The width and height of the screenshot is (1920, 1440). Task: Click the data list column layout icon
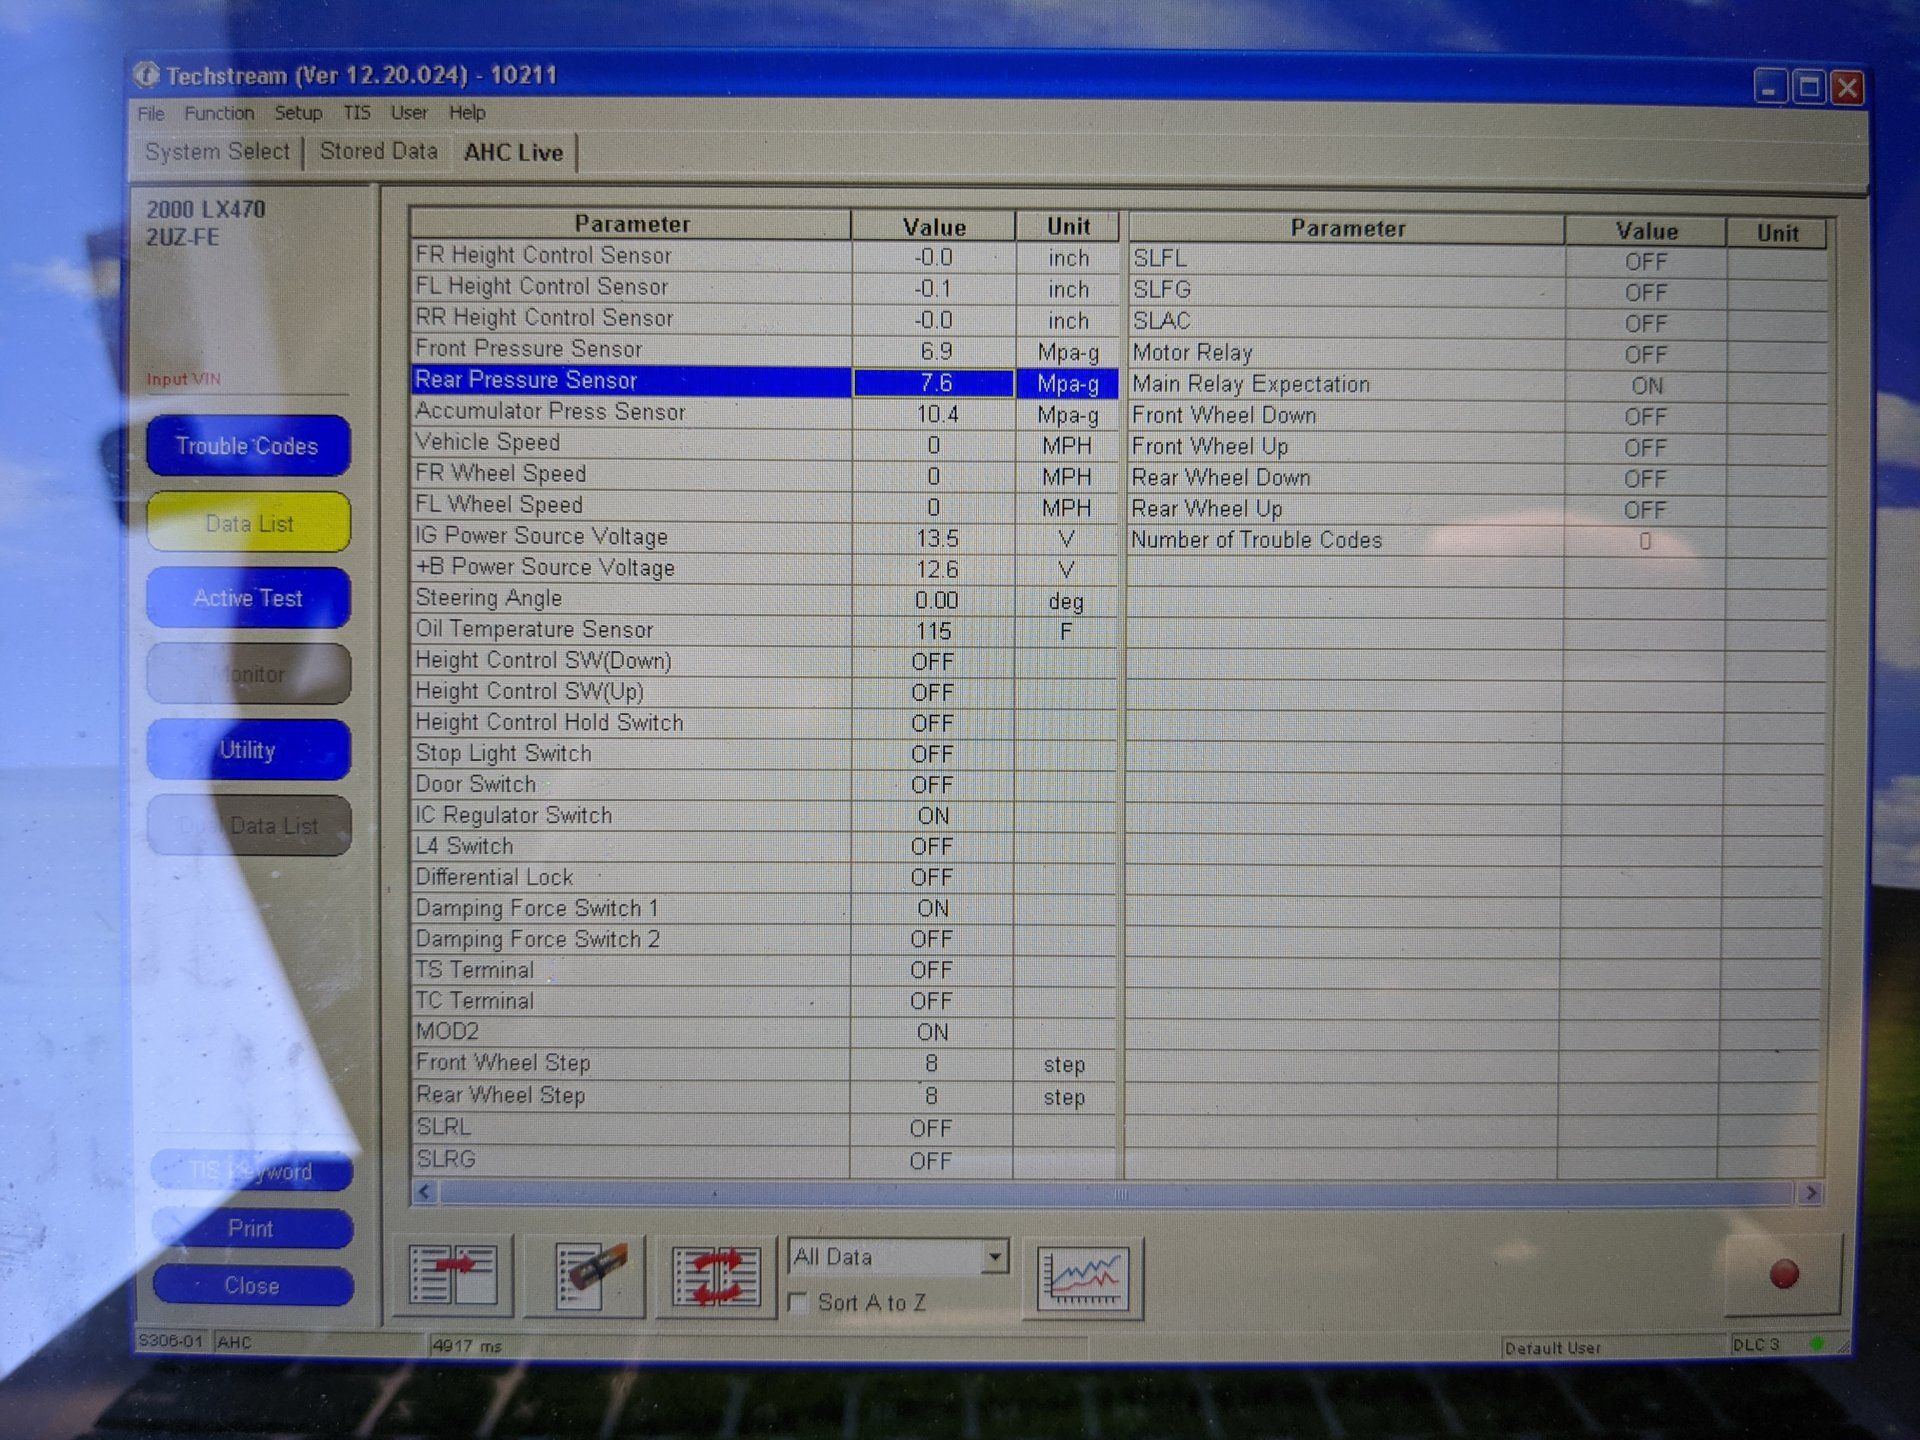point(455,1276)
